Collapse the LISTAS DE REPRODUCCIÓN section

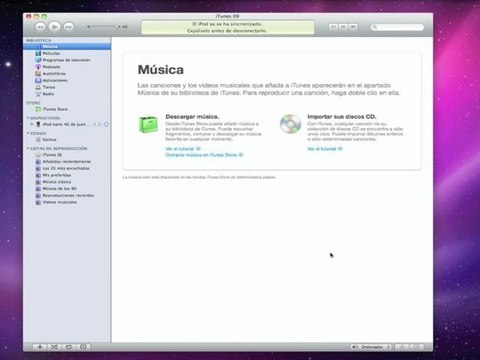[x=28, y=148]
